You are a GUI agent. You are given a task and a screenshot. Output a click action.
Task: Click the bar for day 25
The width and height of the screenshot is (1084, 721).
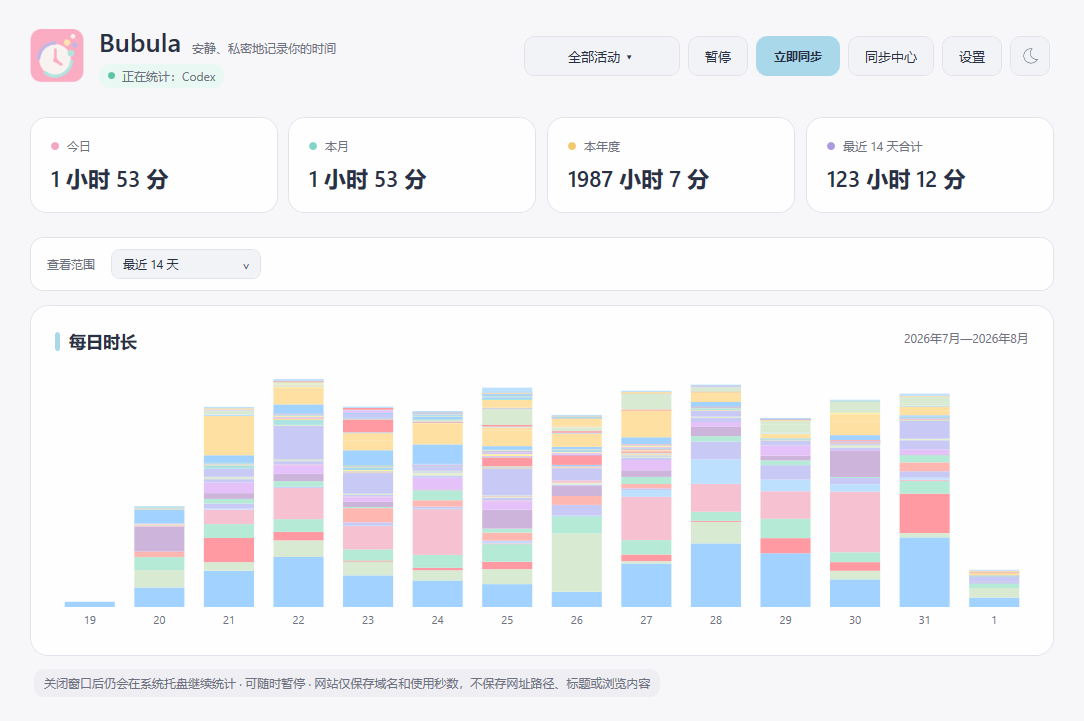[507, 497]
